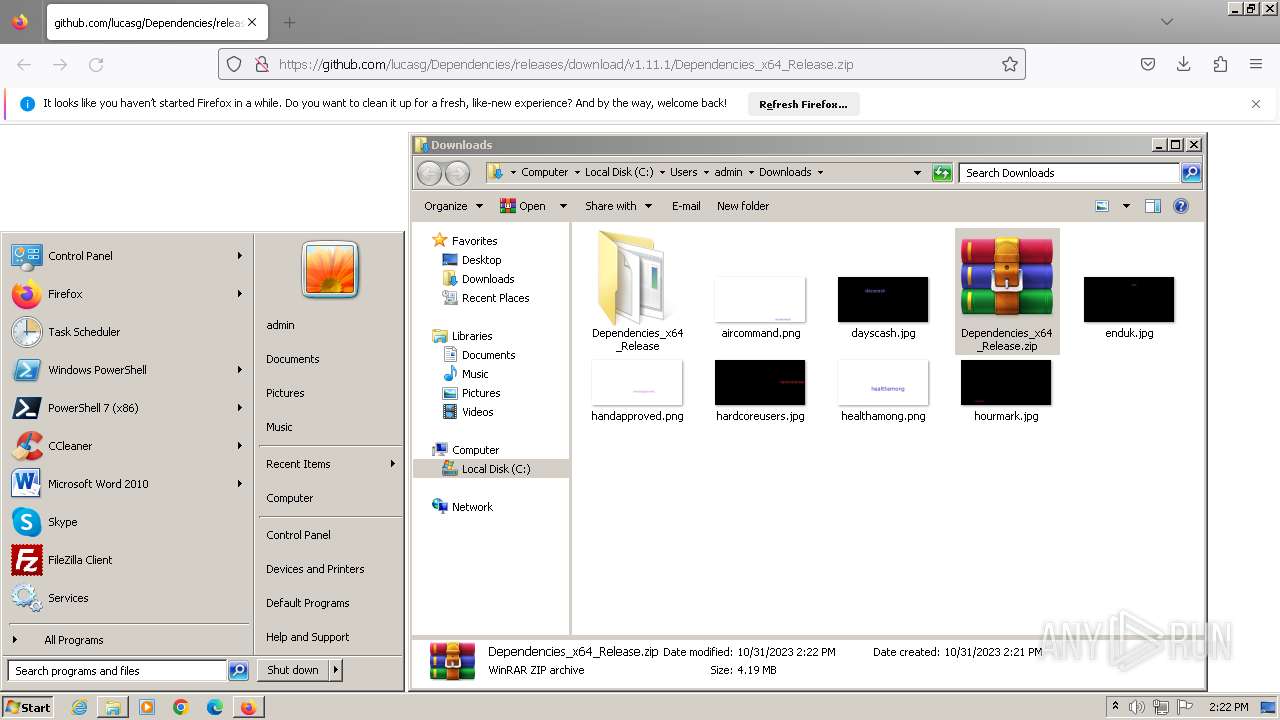Select hardcoreusers.jpg image file
The height and width of the screenshot is (720, 1280).
[760, 391]
